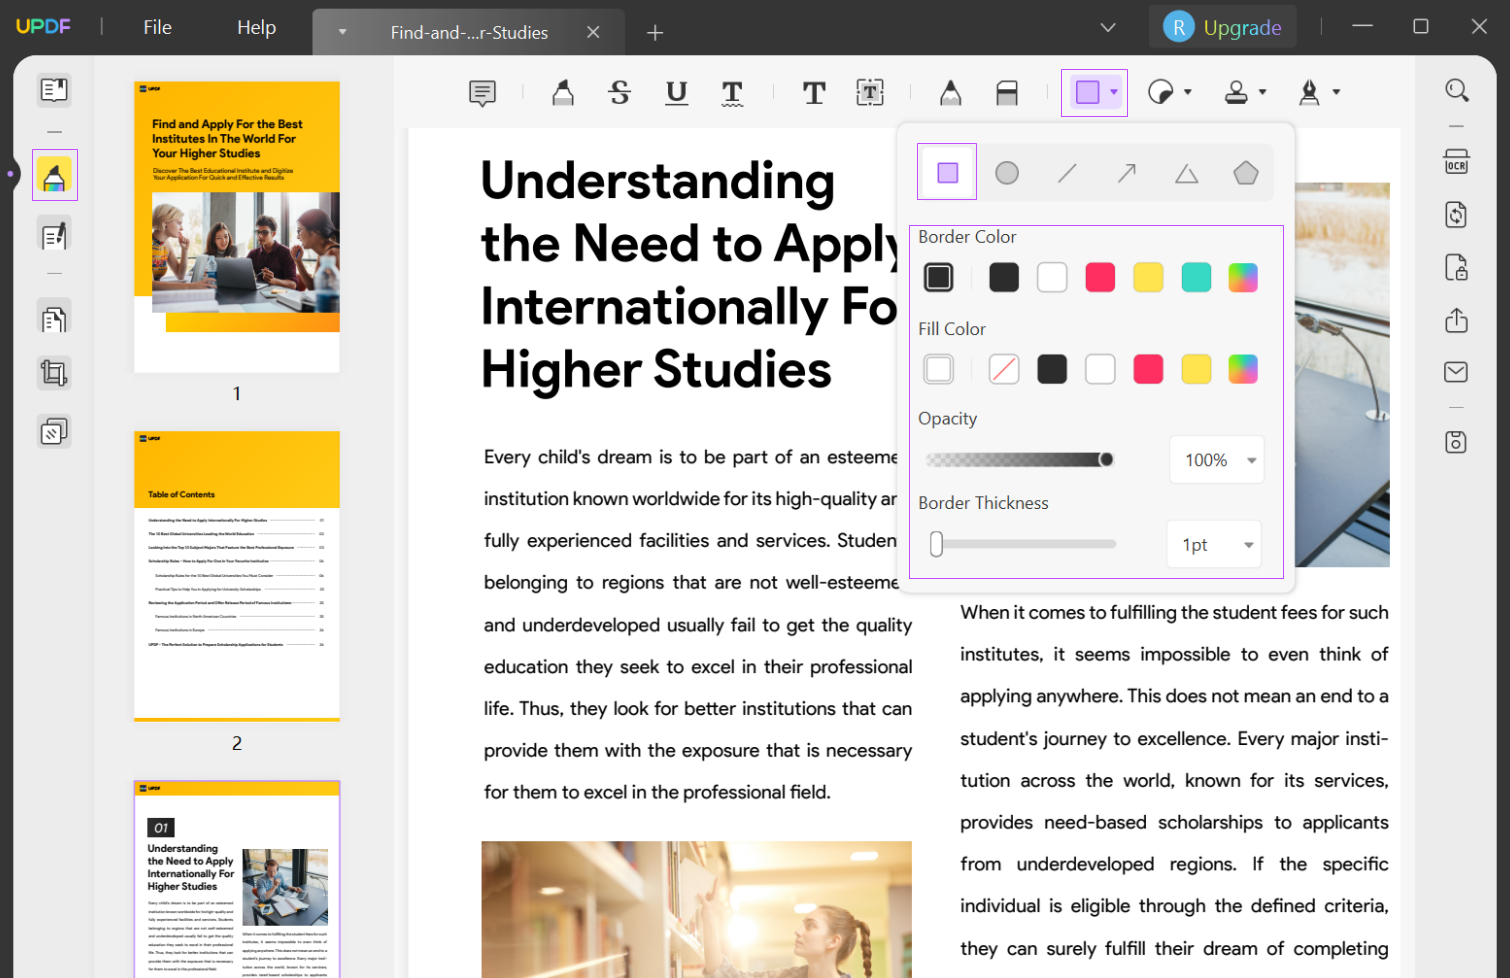Open the File menu
This screenshot has height=978, width=1510.
(x=156, y=27)
